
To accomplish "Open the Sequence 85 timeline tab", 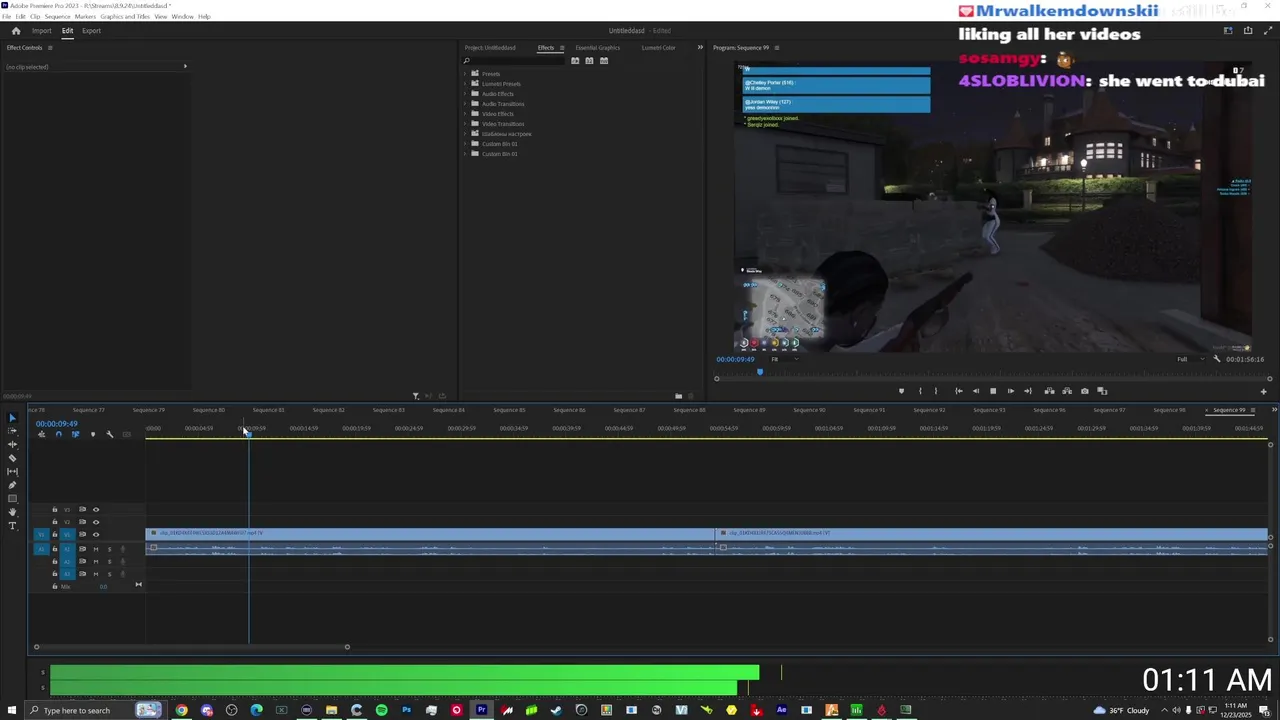I will [508, 410].
